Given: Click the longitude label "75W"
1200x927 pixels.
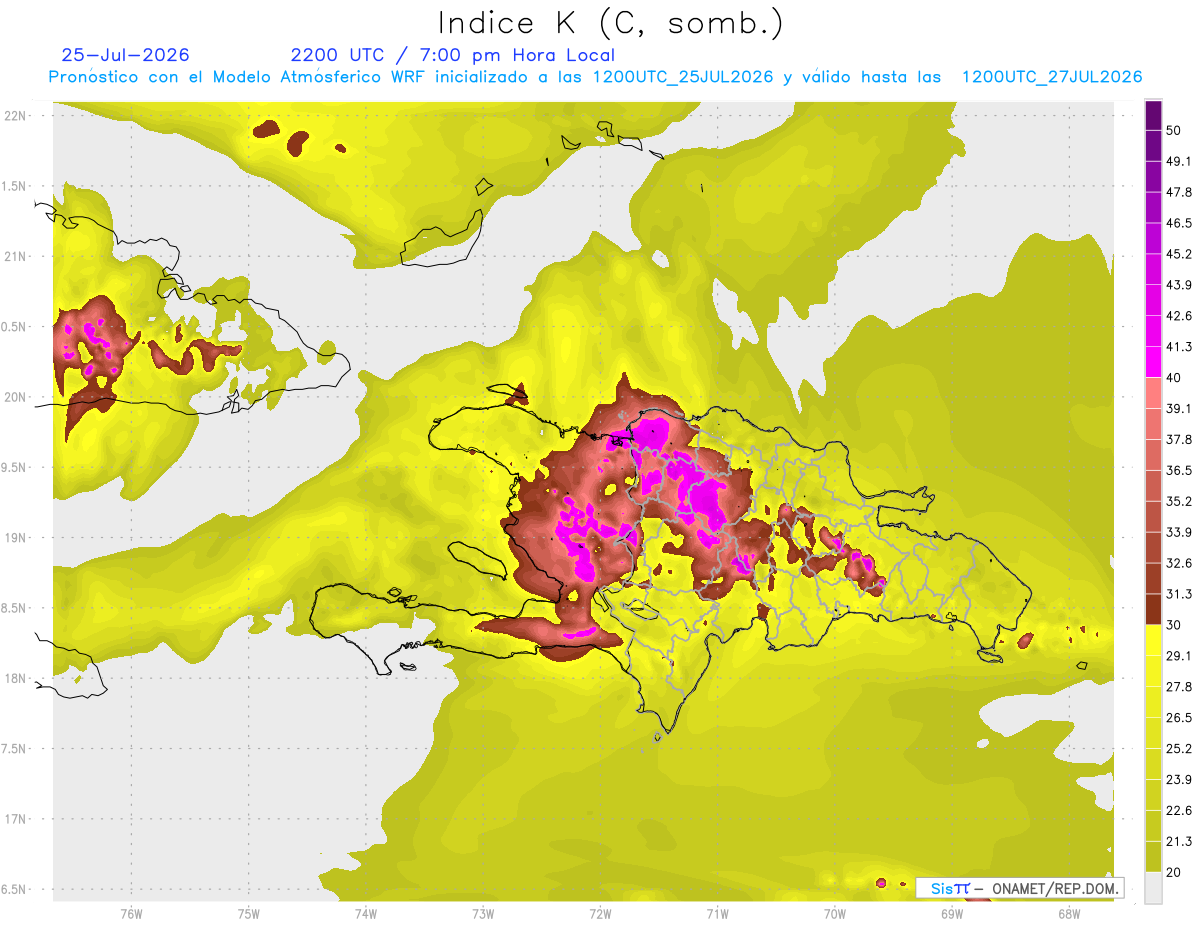Looking at the screenshot, I should (x=249, y=914).
